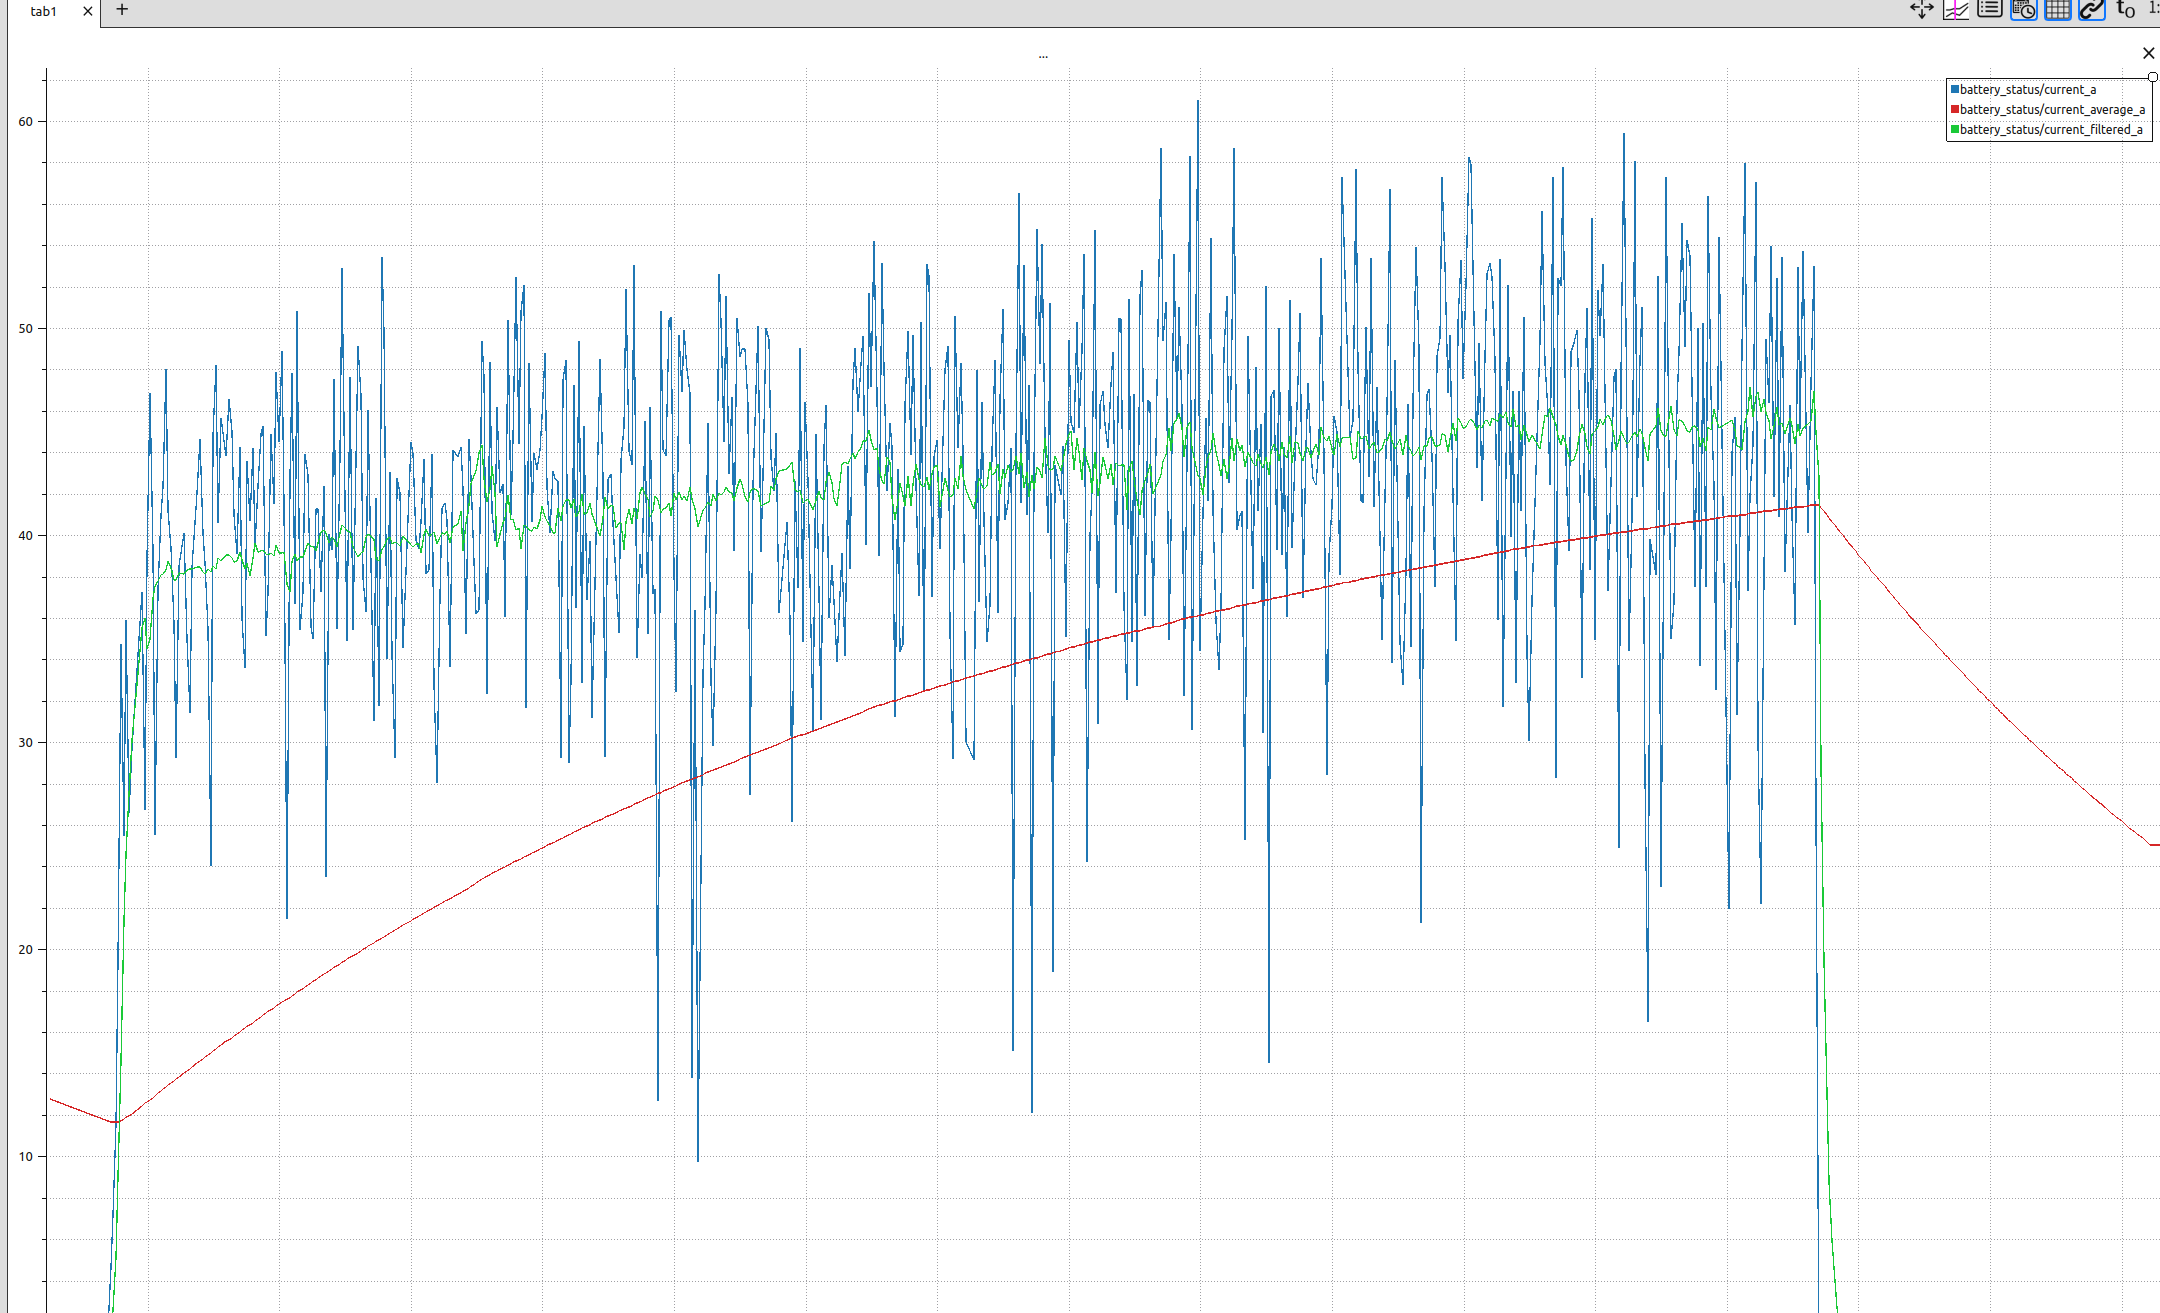The width and height of the screenshot is (2160, 1313).
Task: Click battery_status/current_filtered_a legend entry
Action: point(2050,130)
